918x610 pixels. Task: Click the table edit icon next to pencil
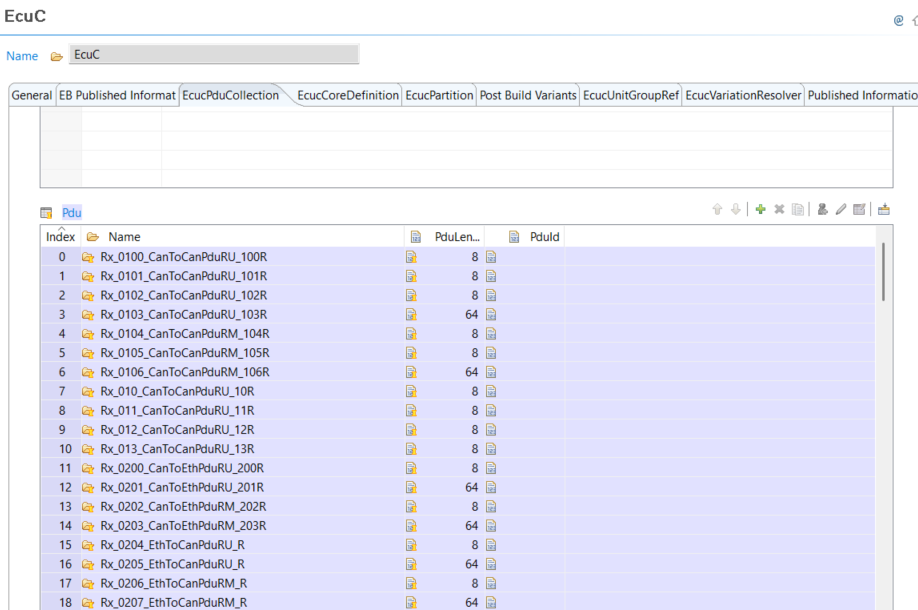click(x=859, y=210)
